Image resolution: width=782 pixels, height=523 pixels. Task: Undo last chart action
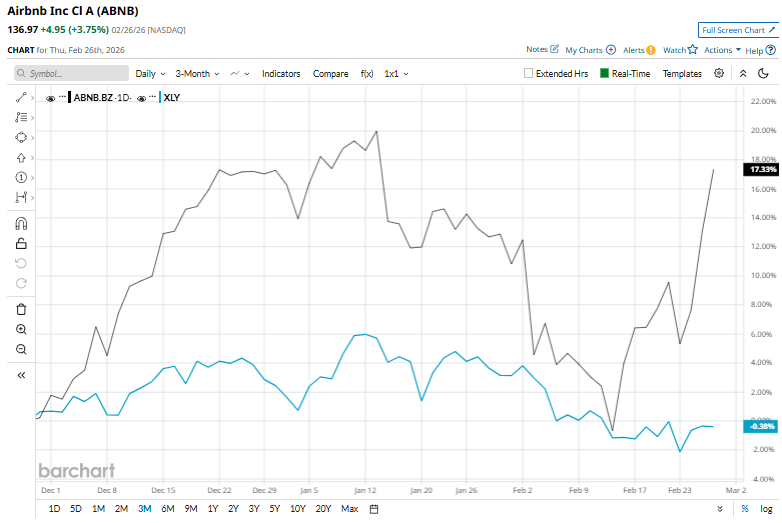coord(21,263)
